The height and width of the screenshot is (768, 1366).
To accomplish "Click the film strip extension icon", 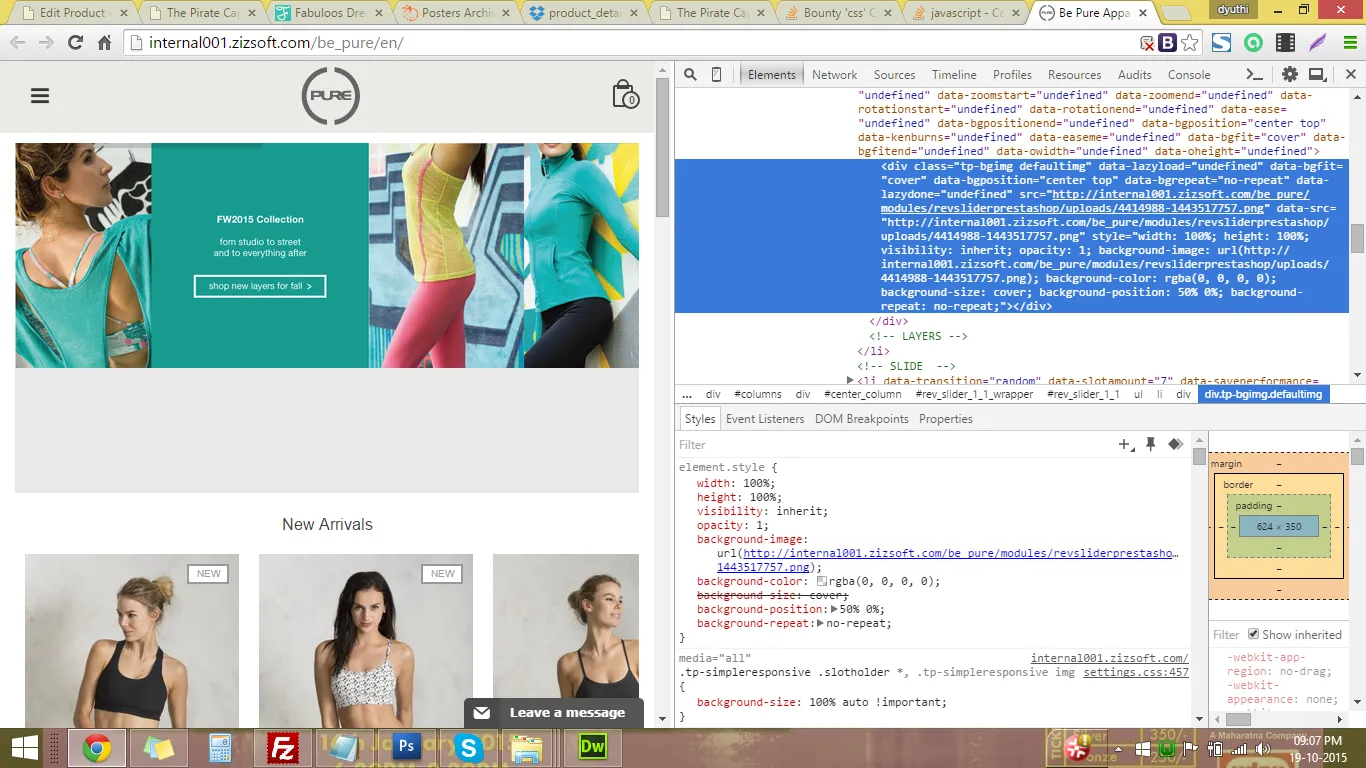I will tap(1286, 43).
